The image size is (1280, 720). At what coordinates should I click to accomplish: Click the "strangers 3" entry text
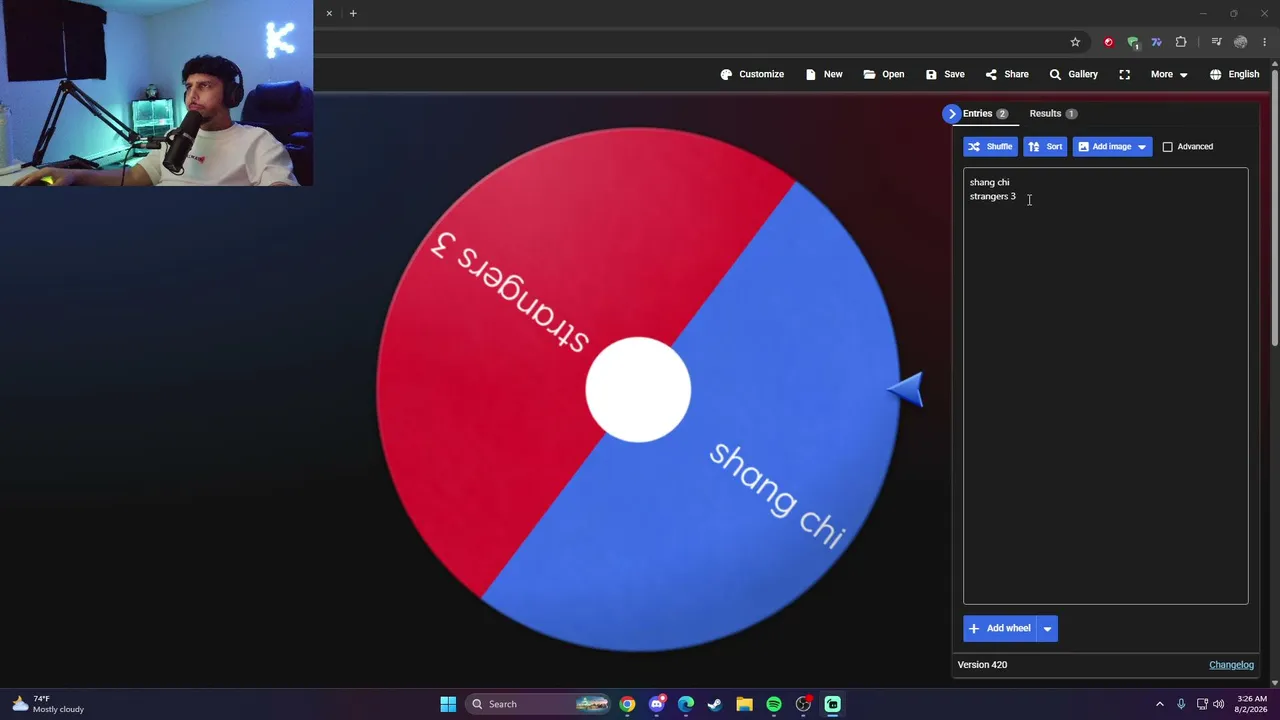(x=992, y=196)
